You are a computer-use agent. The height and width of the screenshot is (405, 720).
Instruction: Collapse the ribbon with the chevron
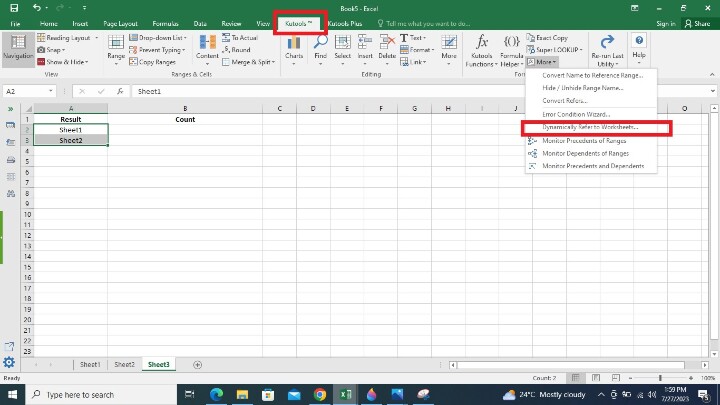(712, 74)
